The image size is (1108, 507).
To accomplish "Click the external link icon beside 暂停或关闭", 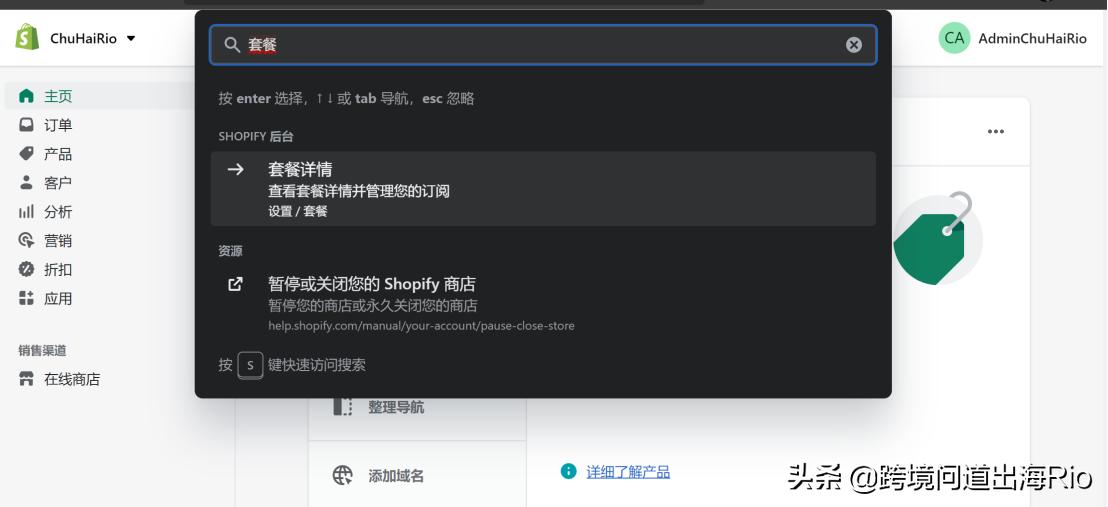I will tap(235, 284).
